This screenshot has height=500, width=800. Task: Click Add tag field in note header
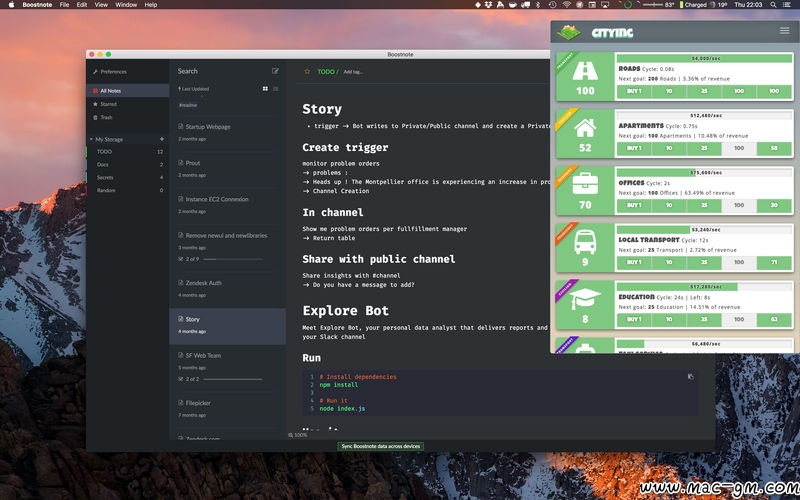point(353,72)
